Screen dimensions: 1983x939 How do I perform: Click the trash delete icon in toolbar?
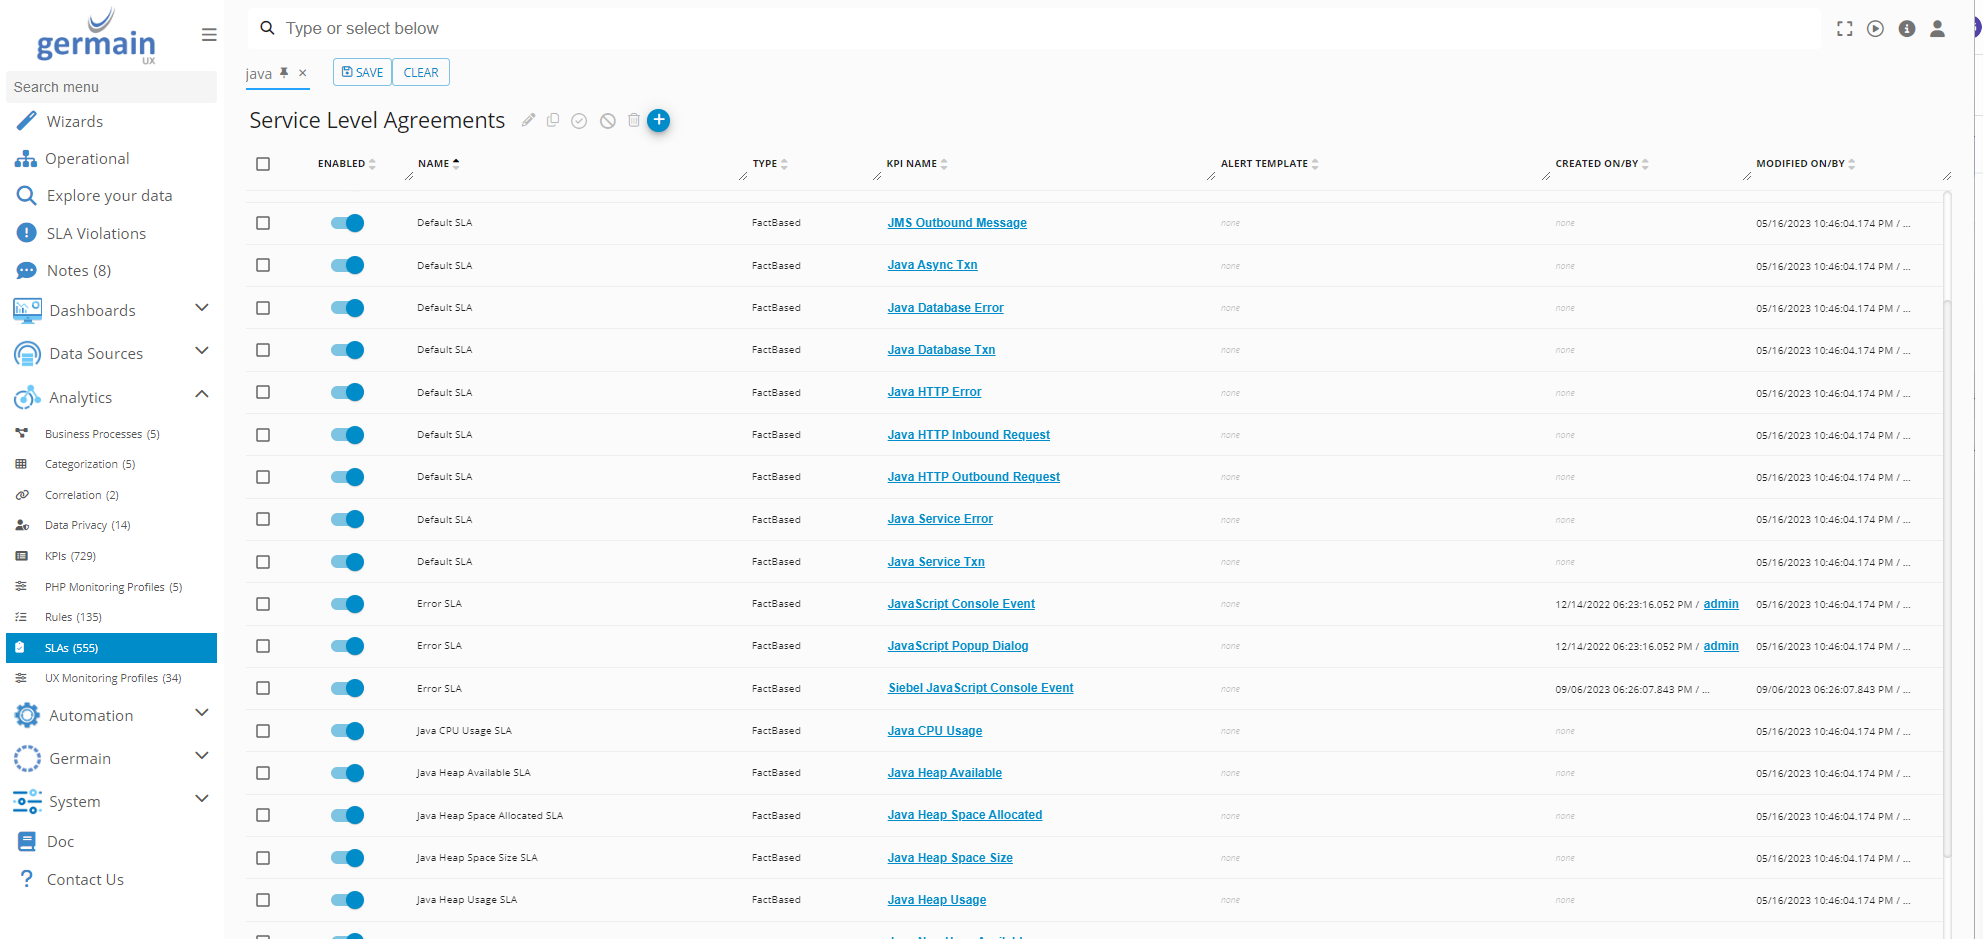pos(633,120)
